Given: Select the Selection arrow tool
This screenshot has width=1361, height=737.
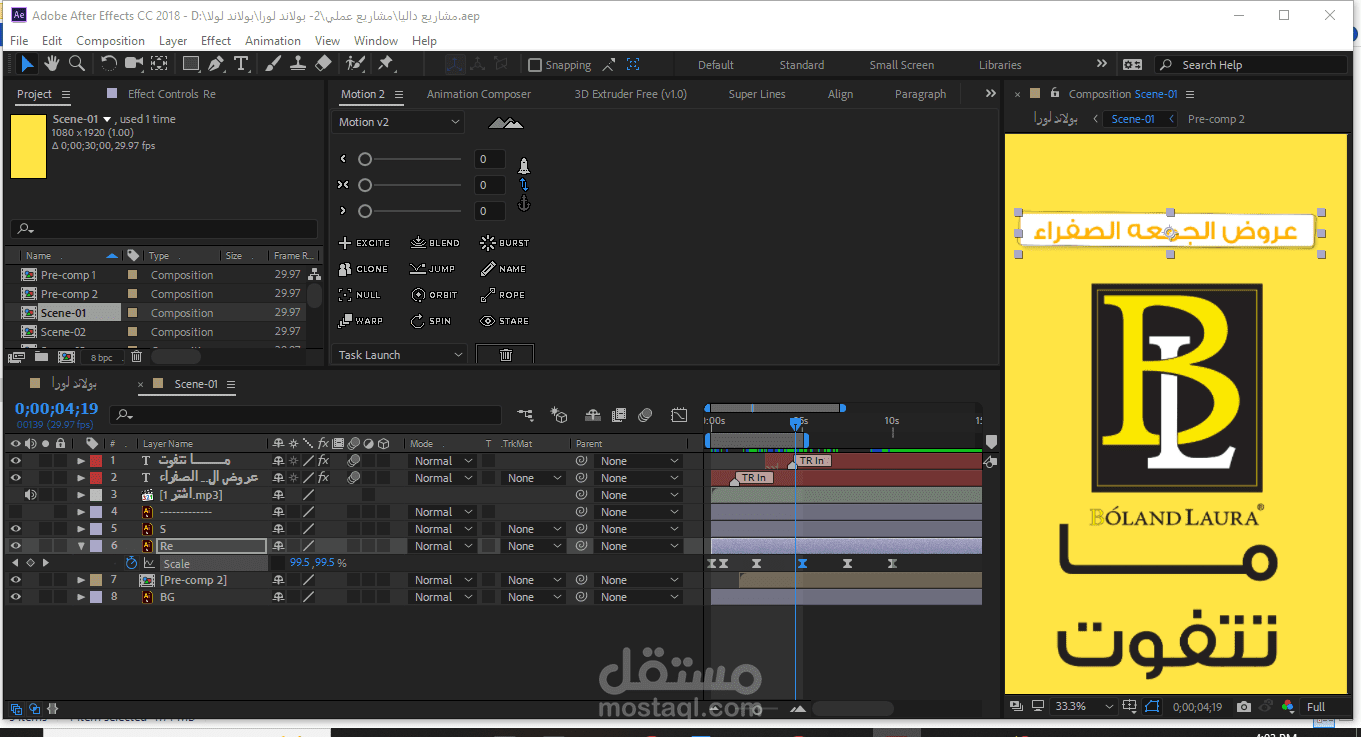Looking at the screenshot, I should coord(27,64).
